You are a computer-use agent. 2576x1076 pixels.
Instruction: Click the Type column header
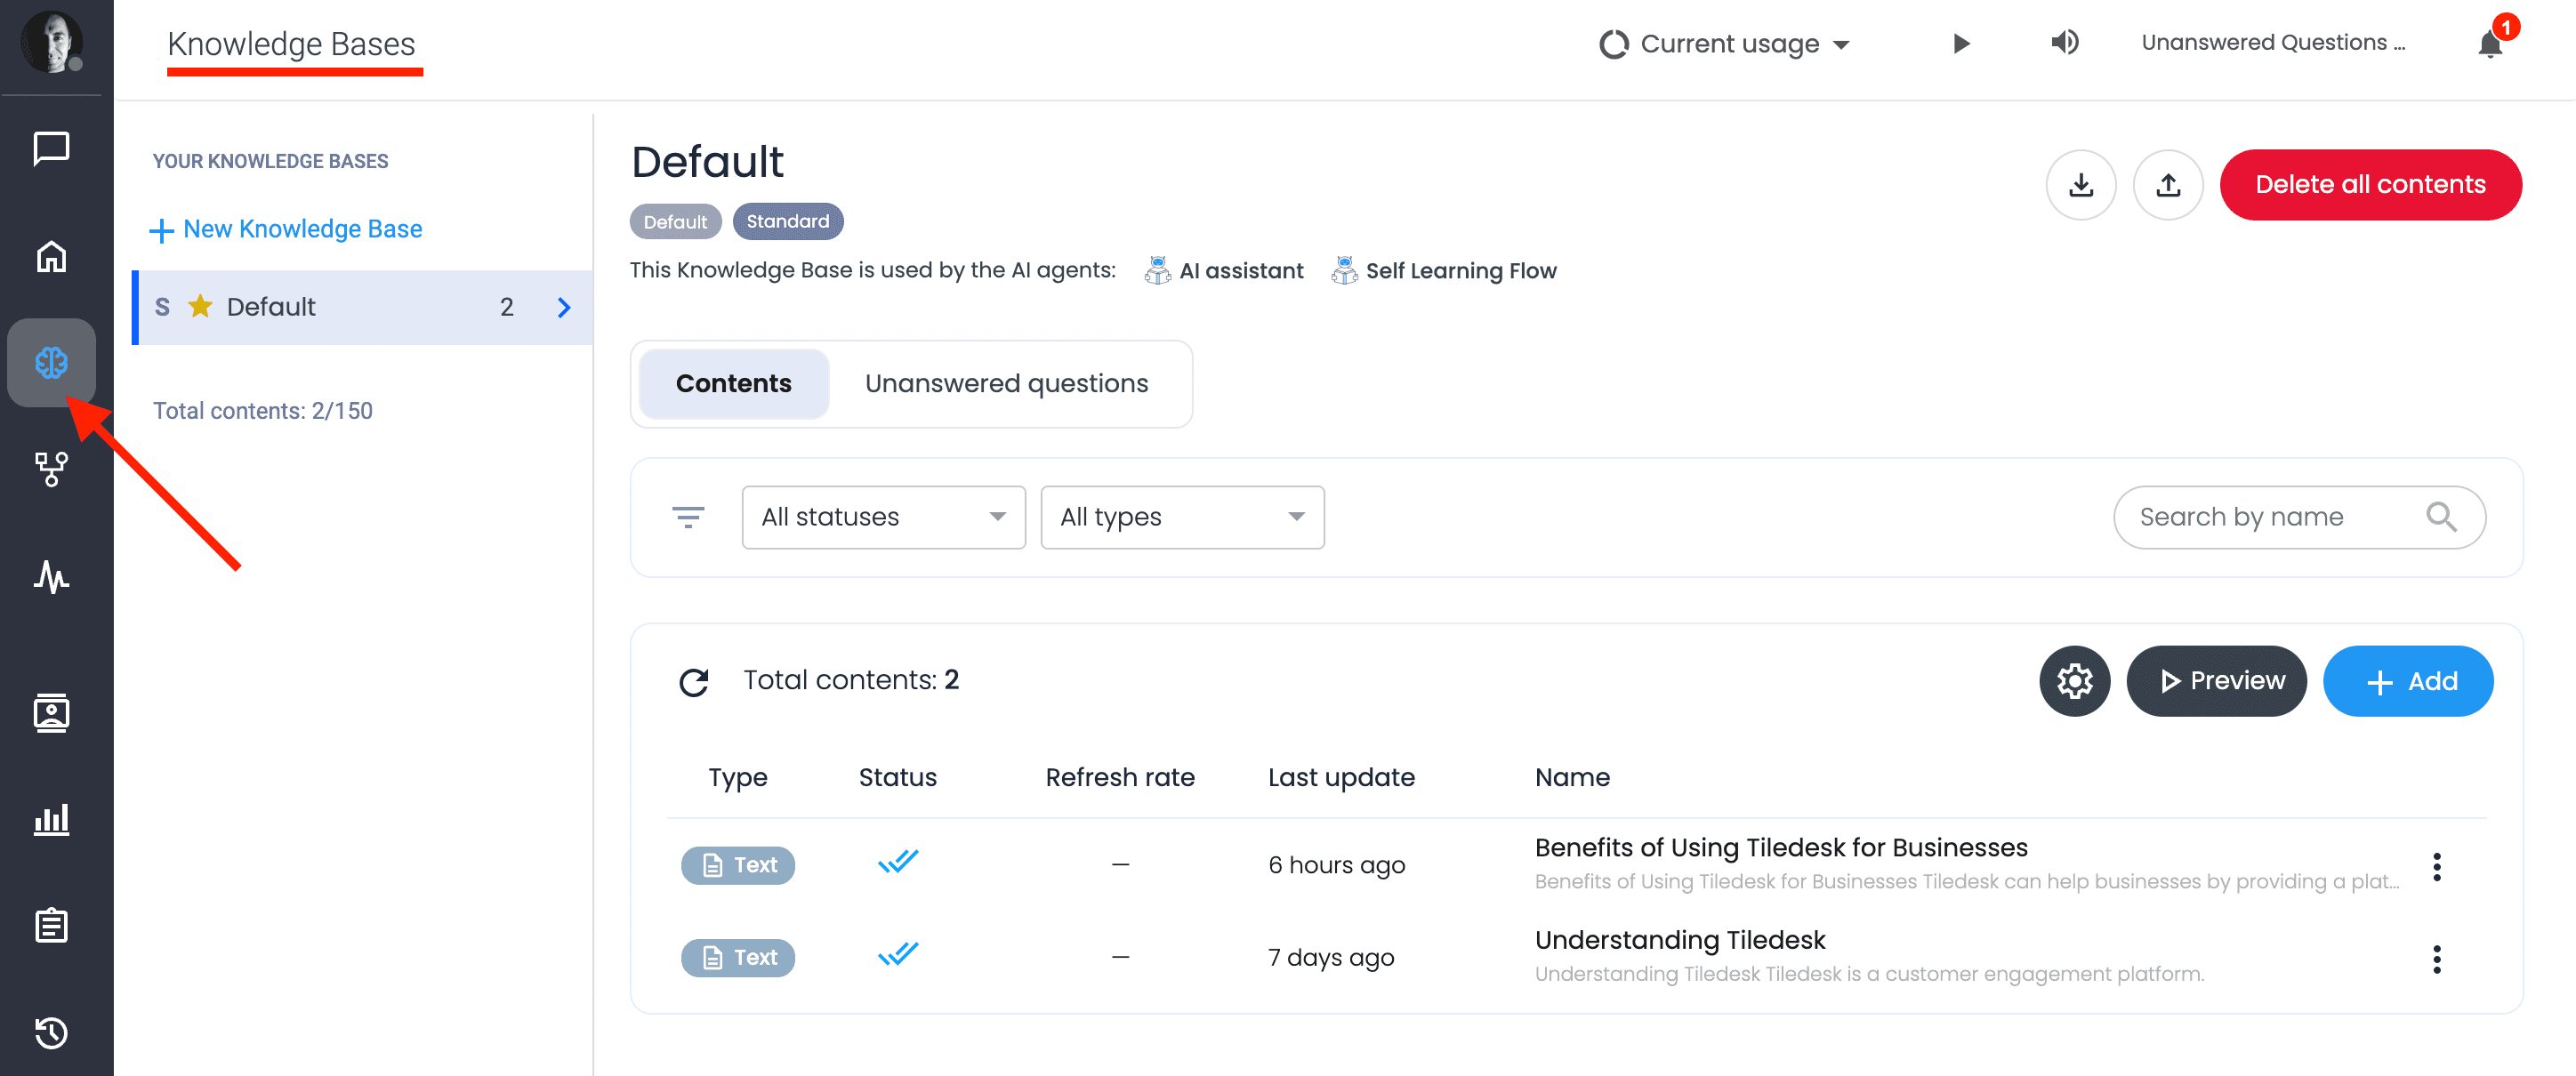point(738,777)
